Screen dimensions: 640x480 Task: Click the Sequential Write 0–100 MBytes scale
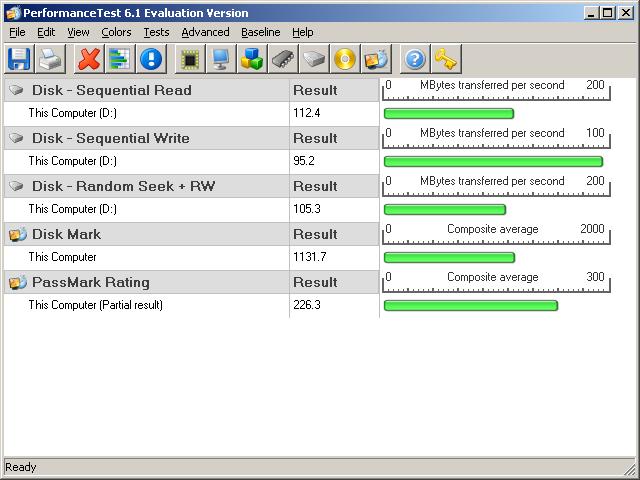[x=496, y=138]
